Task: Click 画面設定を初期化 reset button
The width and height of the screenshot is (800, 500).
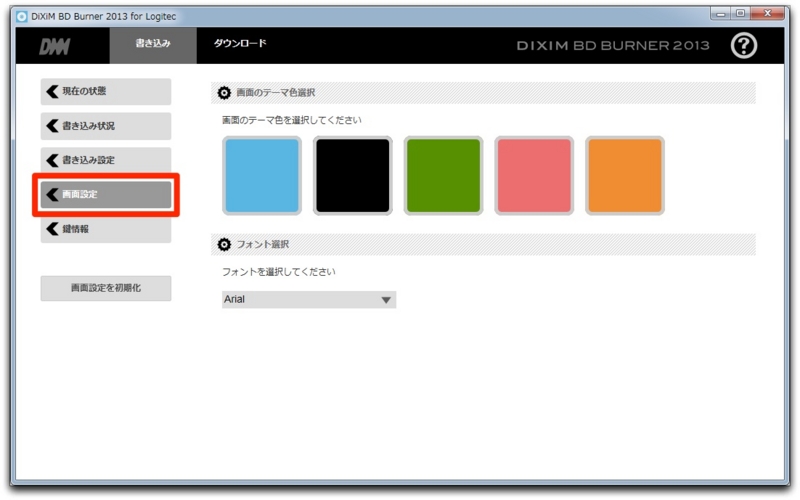Action: point(106,288)
